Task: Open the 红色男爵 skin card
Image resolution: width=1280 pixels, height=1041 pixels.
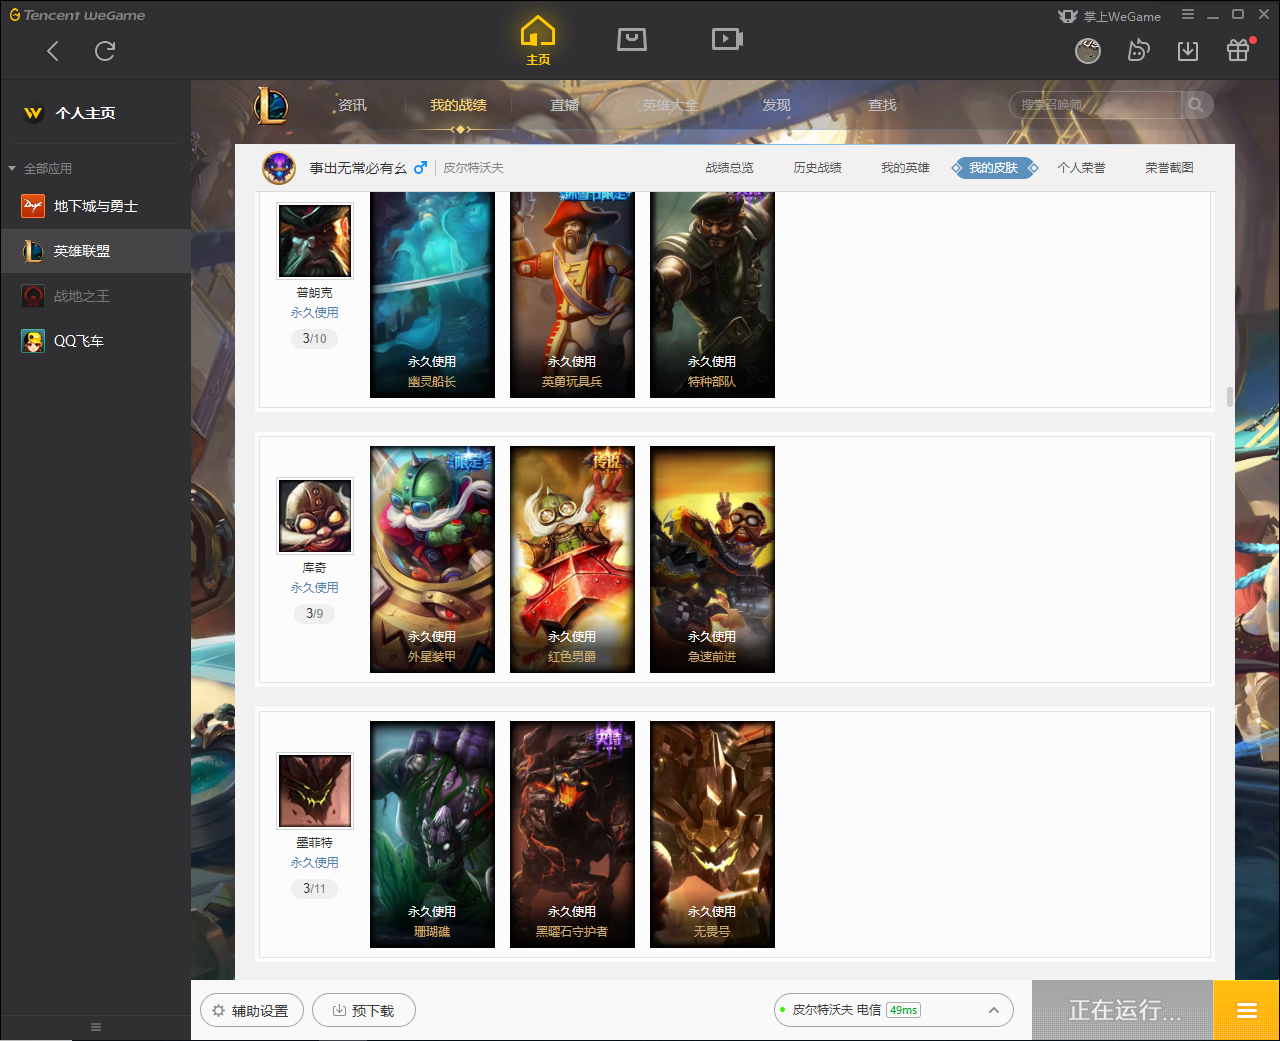Action: 572,559
